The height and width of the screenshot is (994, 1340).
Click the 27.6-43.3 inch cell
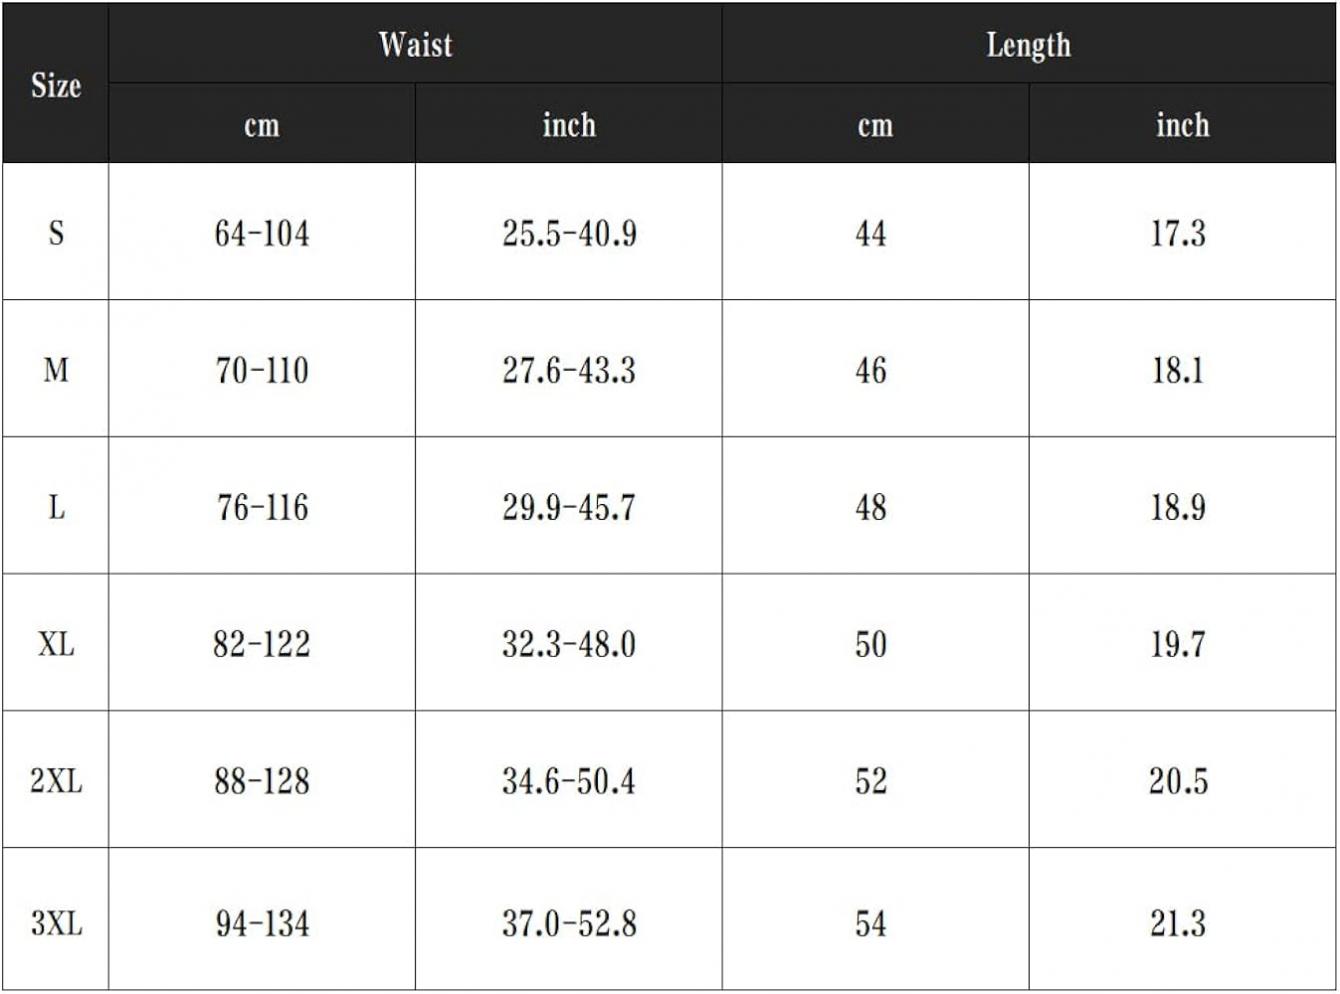click(569, 370)
